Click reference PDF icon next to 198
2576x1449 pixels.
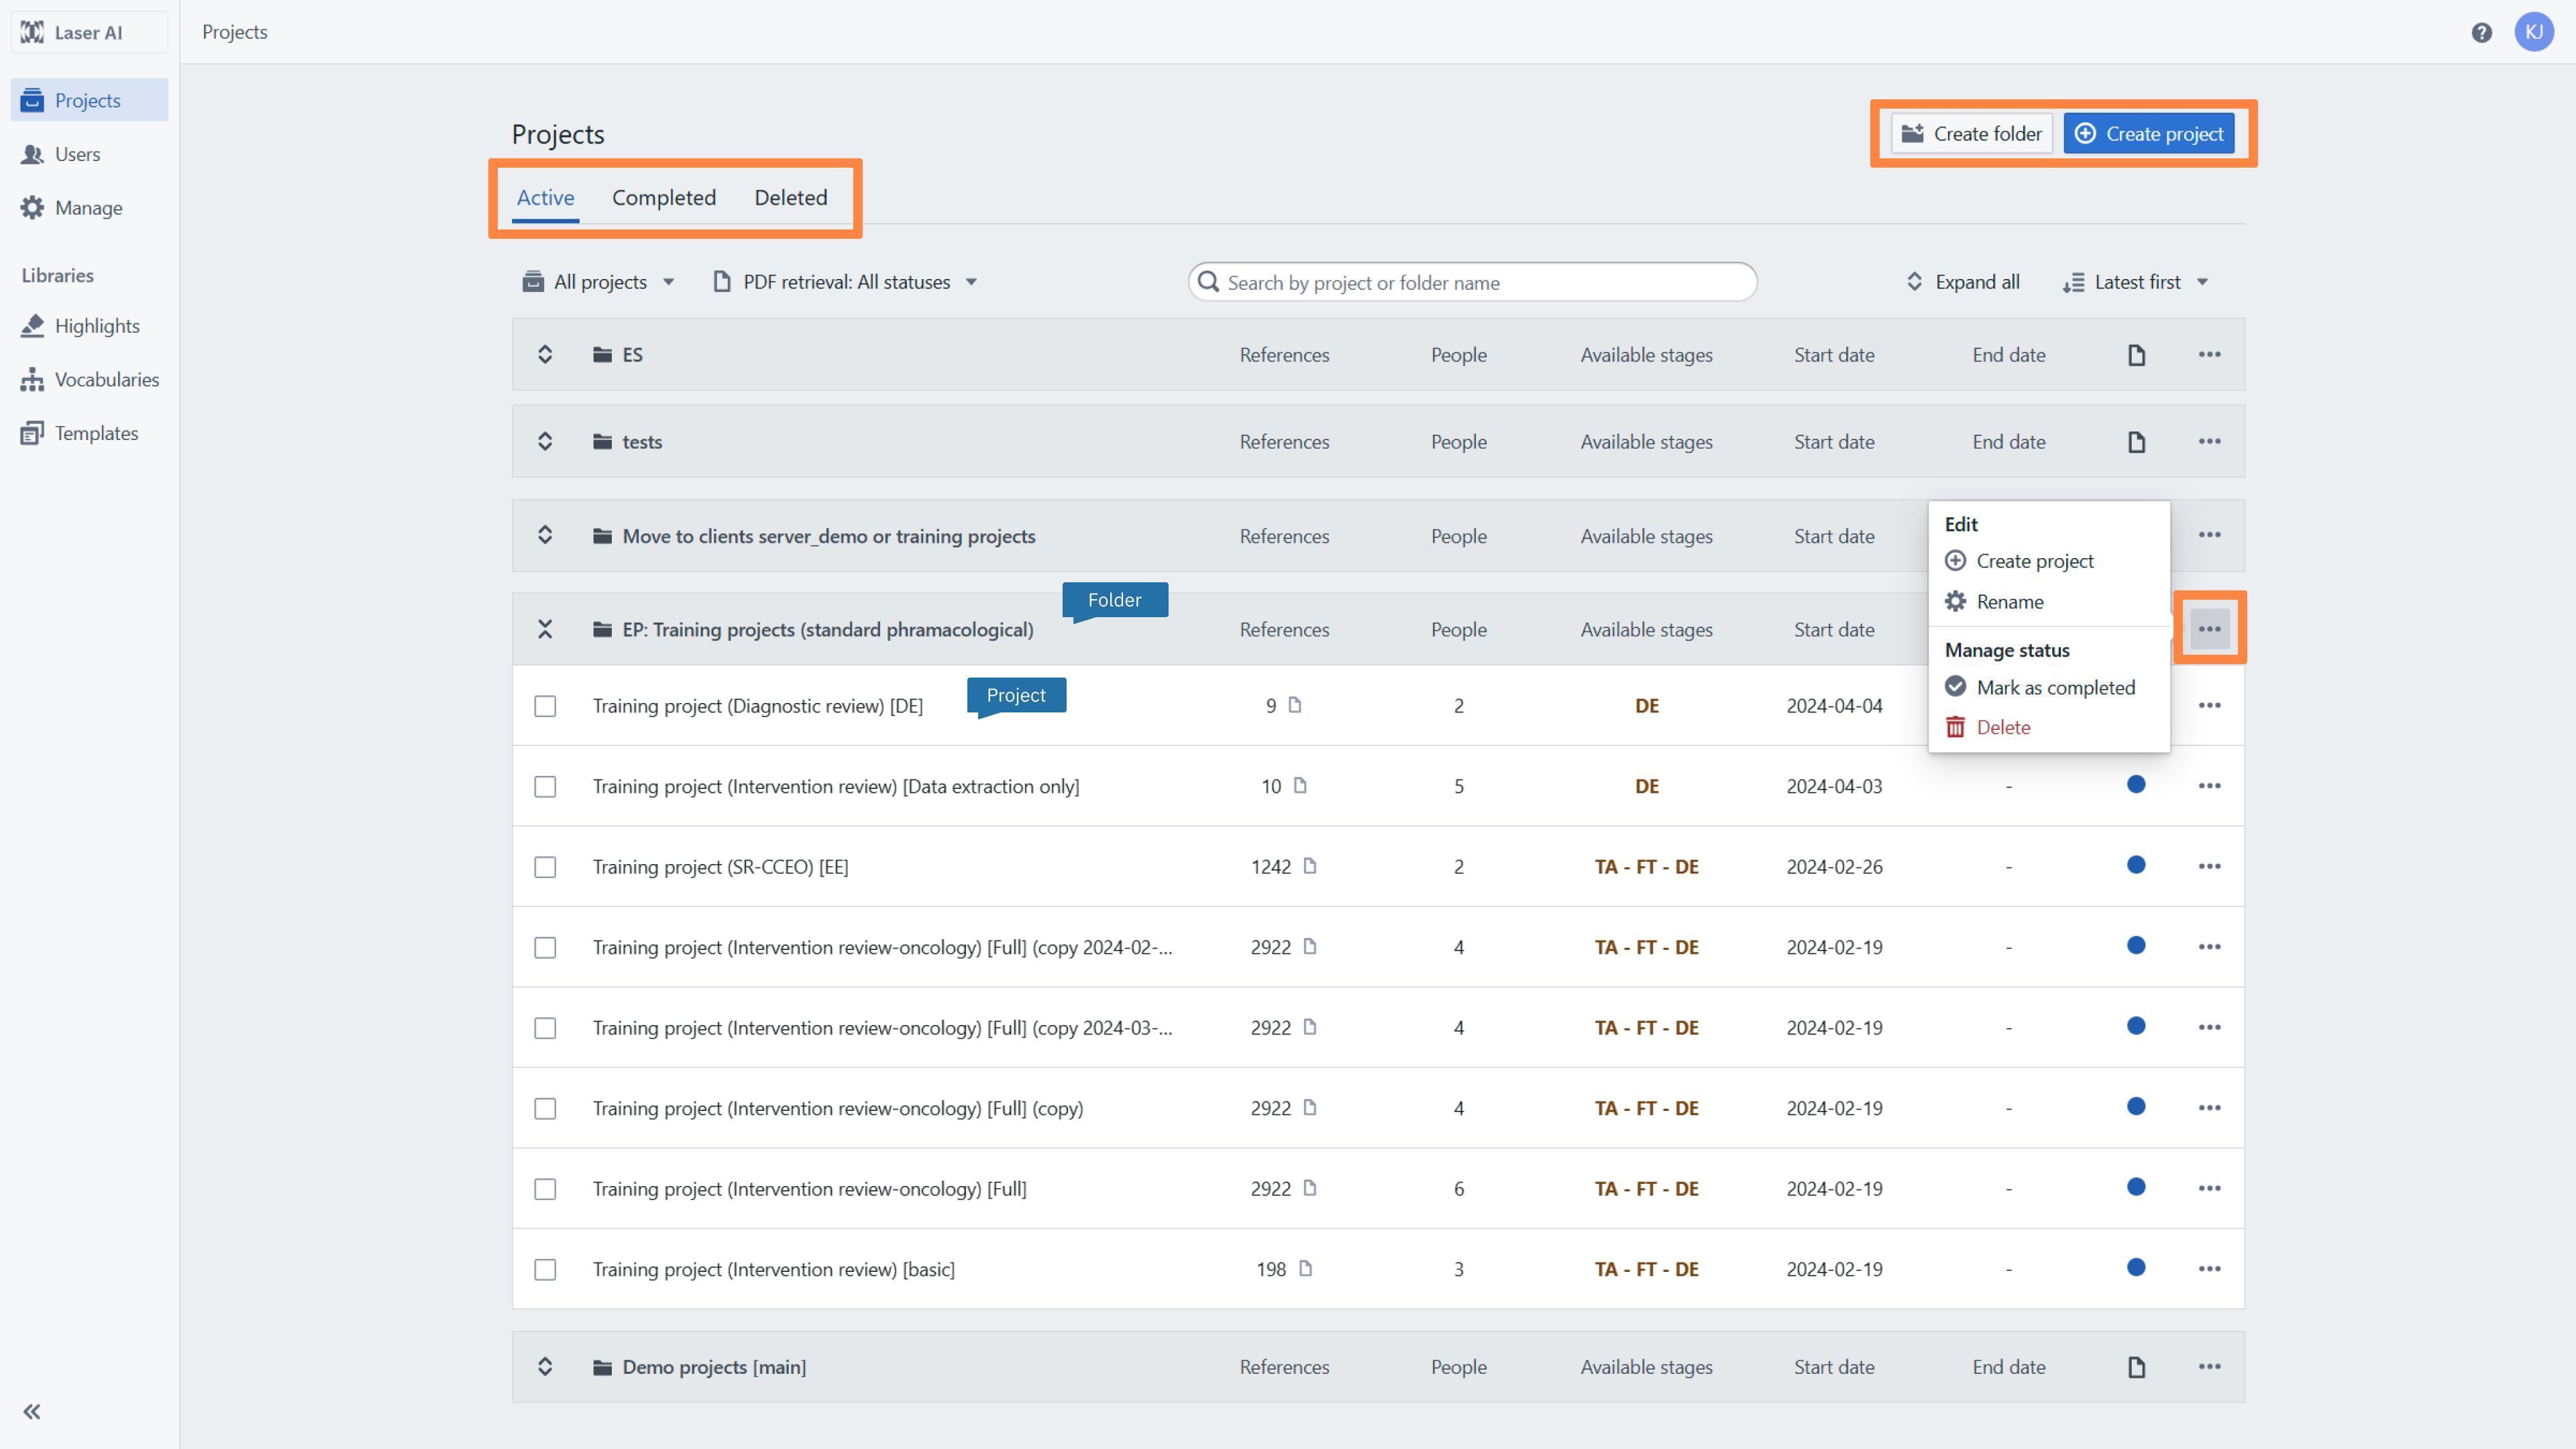tap(1305, 1268)
